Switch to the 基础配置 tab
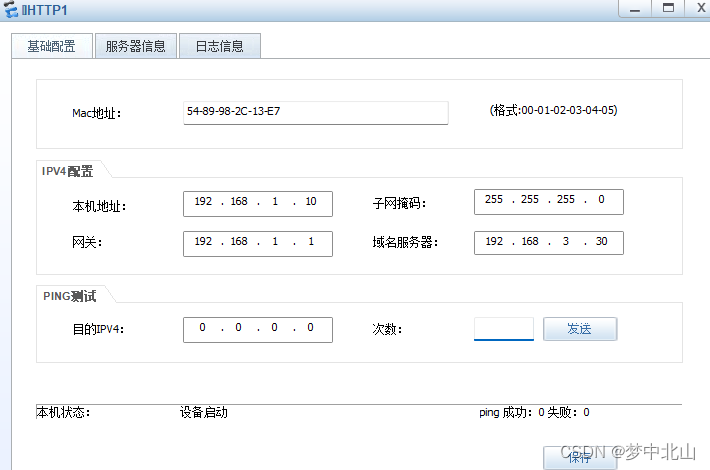Viewport: 710px width, 470px height. [x=52, y=46]
